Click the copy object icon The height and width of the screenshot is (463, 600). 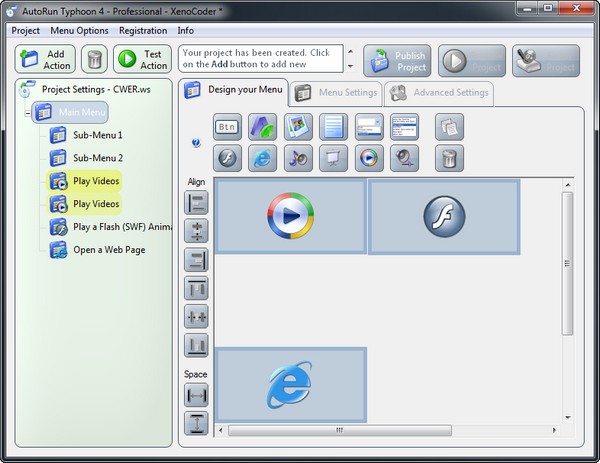449,127
